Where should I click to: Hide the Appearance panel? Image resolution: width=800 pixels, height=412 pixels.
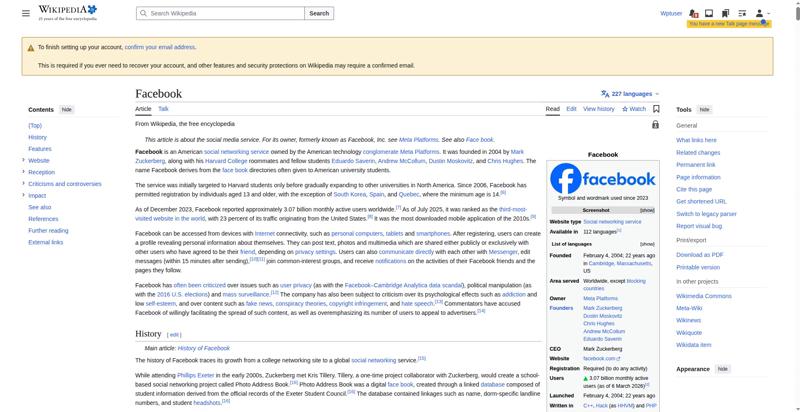(x=722, y=369)
